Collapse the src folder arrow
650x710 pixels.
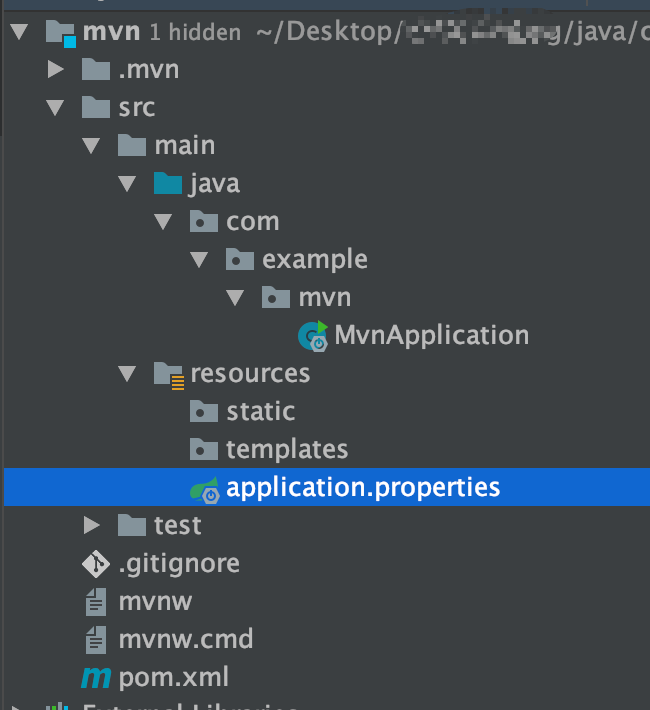pyautogui.click(x=55, y=107)
